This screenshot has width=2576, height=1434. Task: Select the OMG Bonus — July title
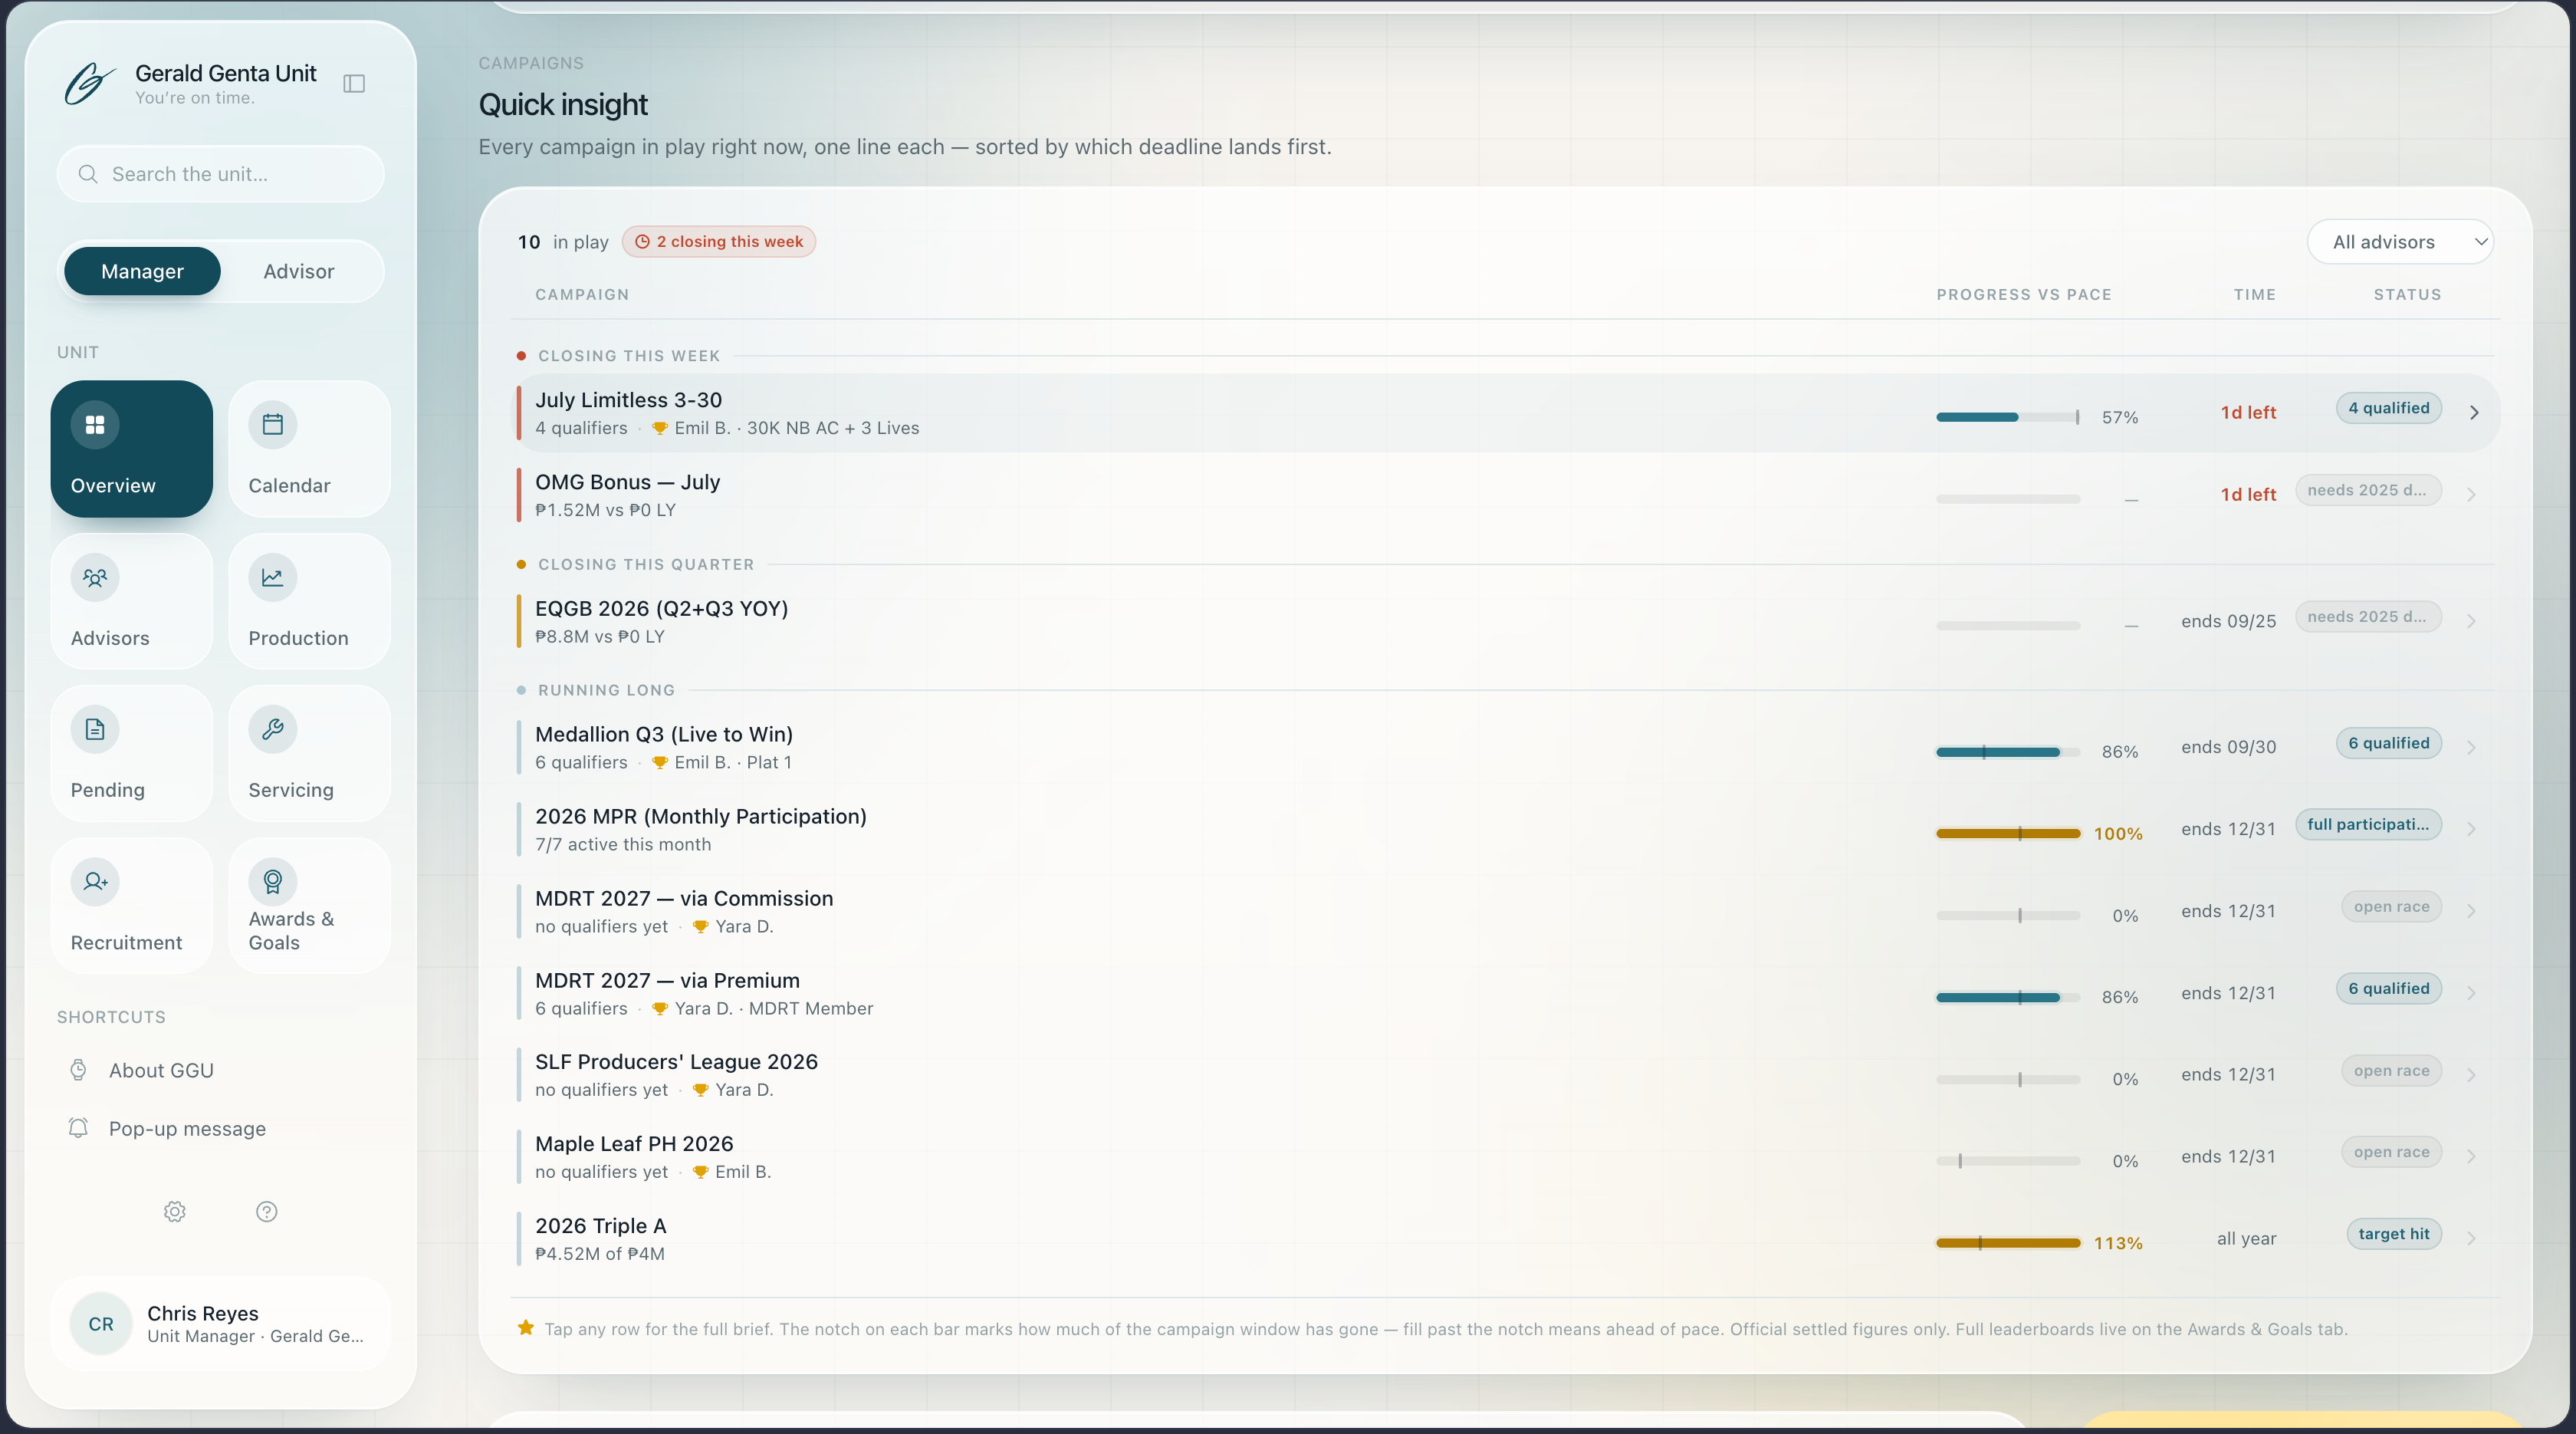(628, 482)
